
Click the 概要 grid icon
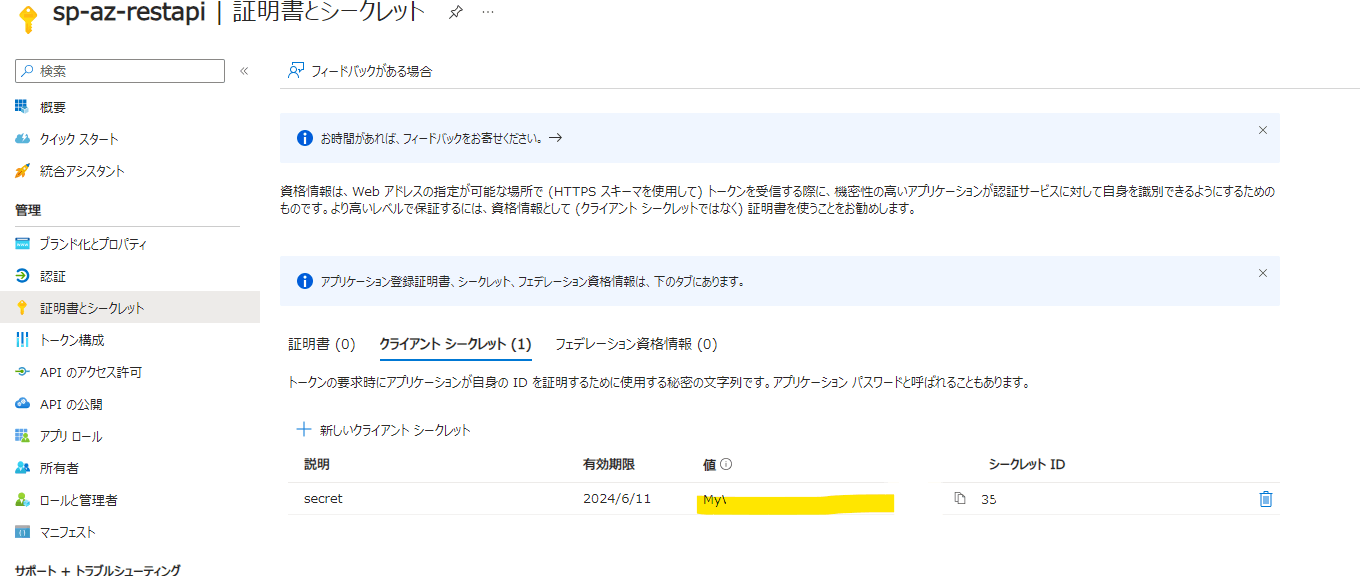coord(22,107)
